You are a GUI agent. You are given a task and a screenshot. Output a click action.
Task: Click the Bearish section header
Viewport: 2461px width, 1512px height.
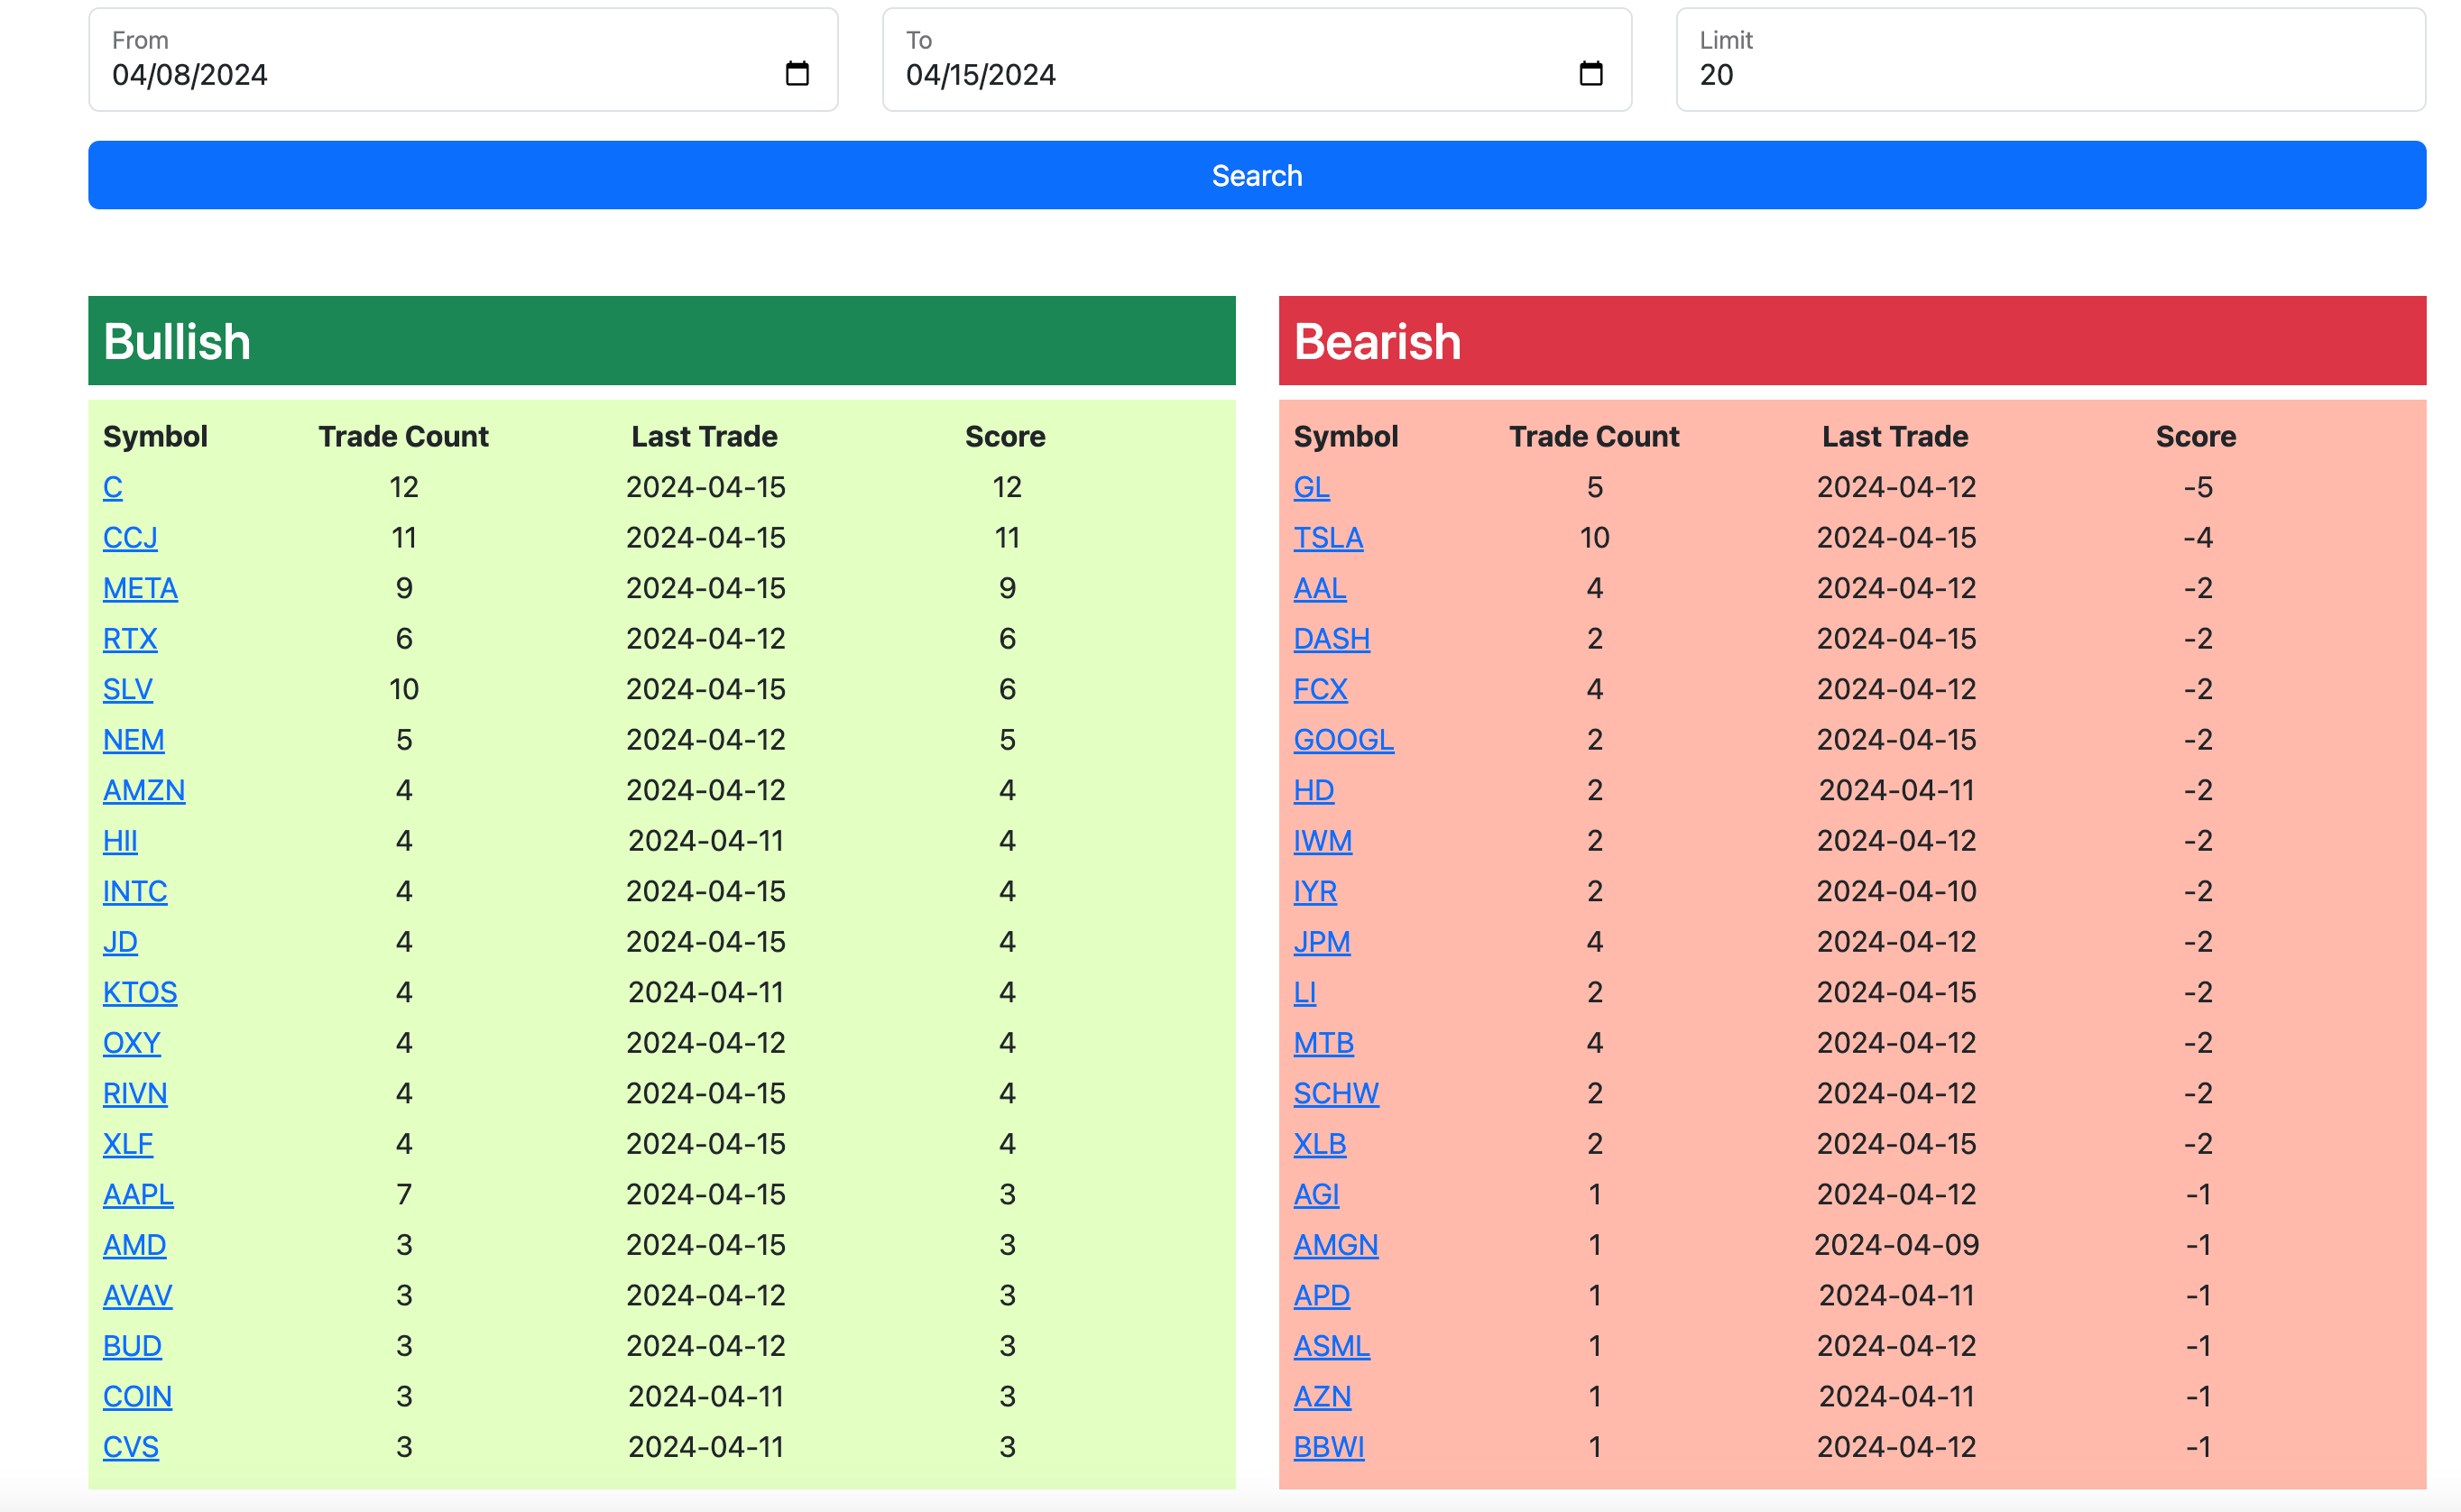(x=1853, y=340)
